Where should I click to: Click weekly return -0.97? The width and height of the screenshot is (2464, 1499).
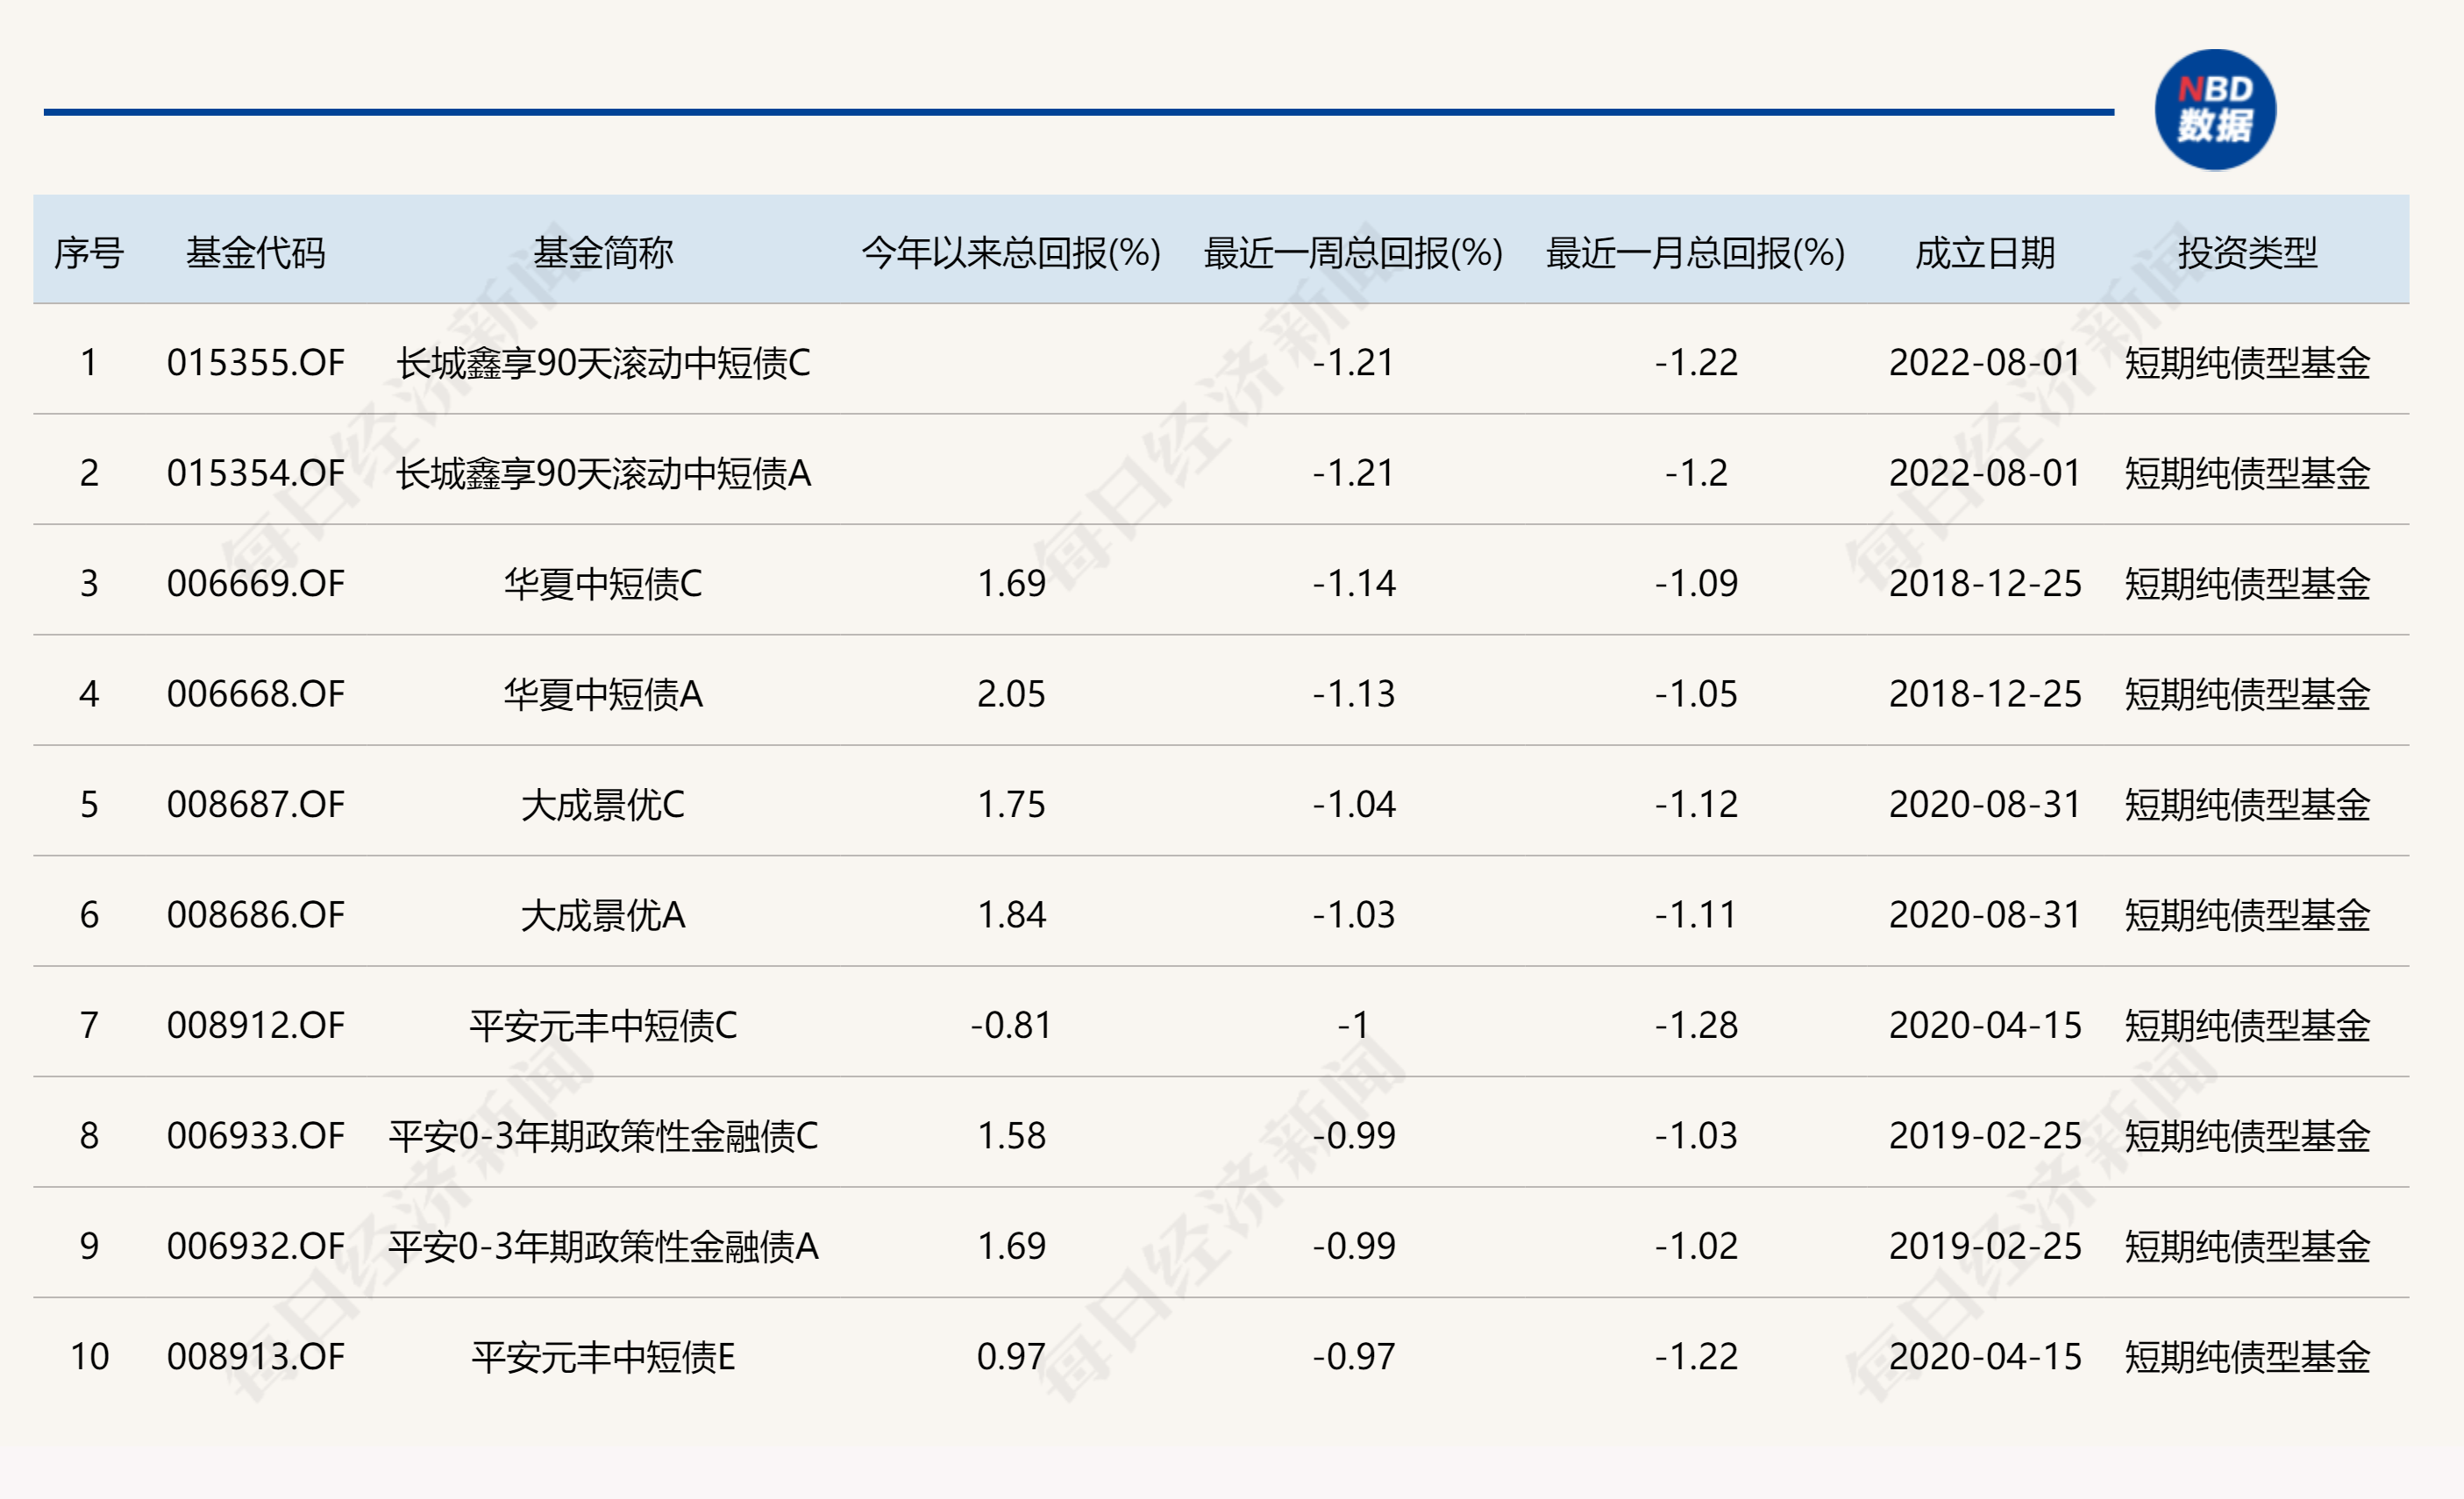point(1354,1357)
